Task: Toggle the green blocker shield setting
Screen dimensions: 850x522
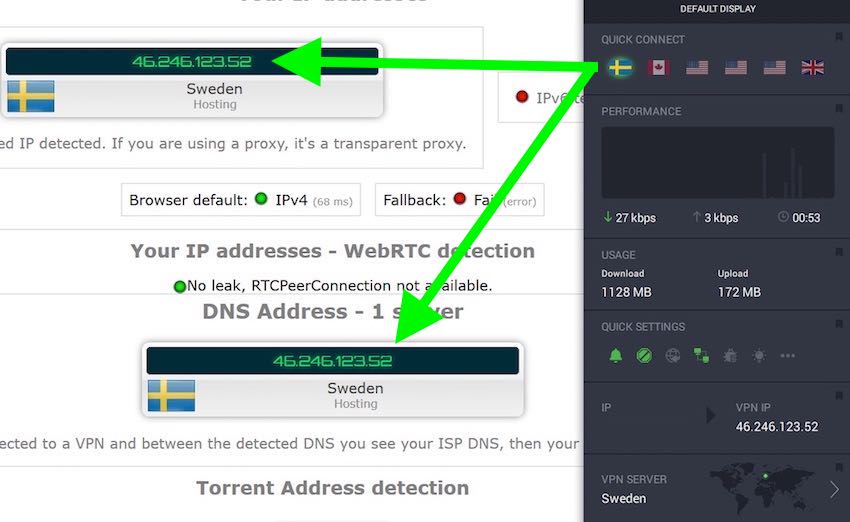Action: click(644, 356)
